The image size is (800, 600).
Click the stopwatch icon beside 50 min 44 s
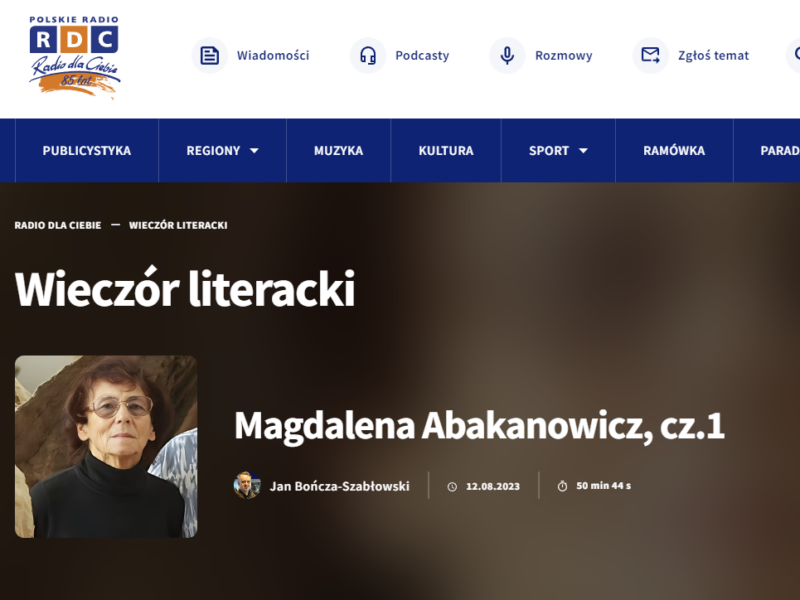[562, 486]
